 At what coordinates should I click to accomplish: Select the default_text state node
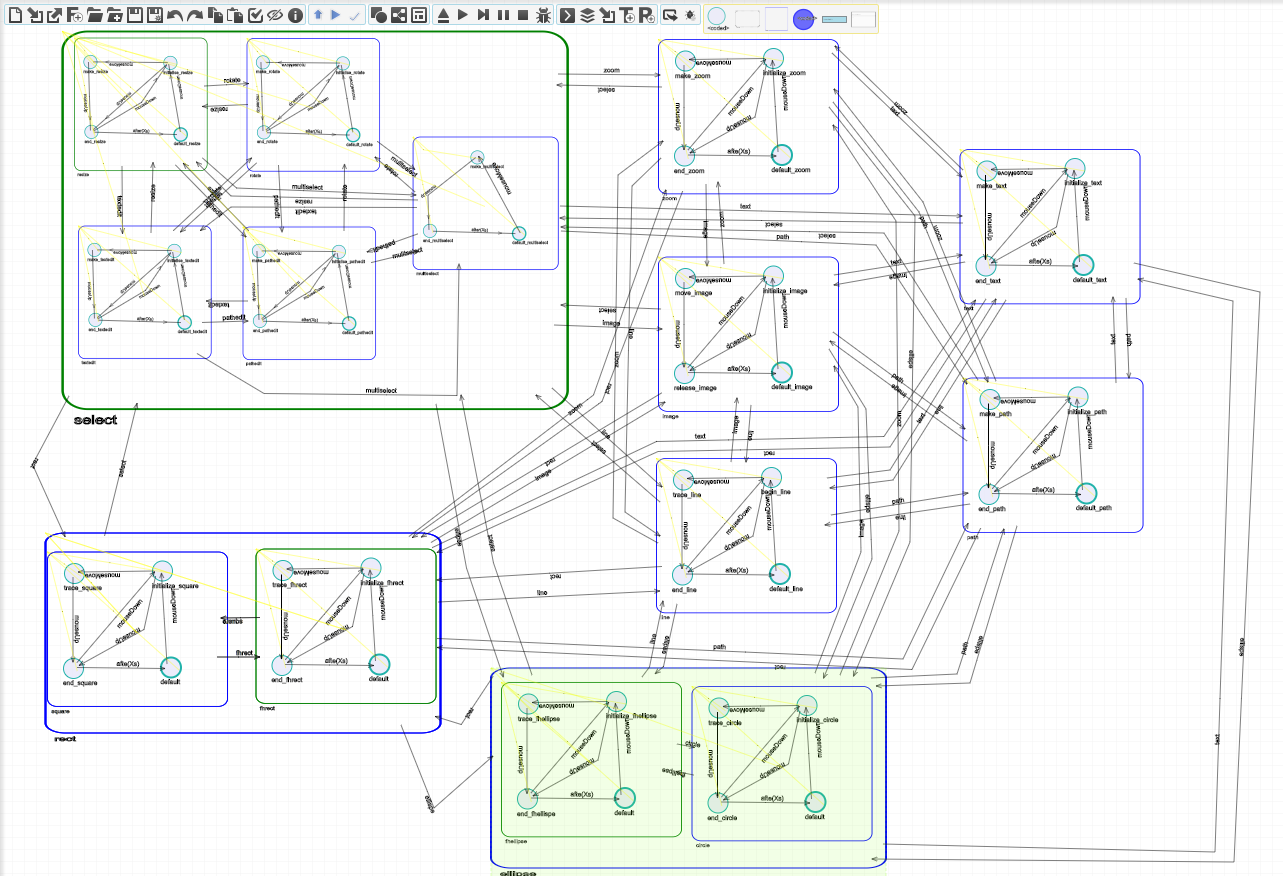(1083, 265)
